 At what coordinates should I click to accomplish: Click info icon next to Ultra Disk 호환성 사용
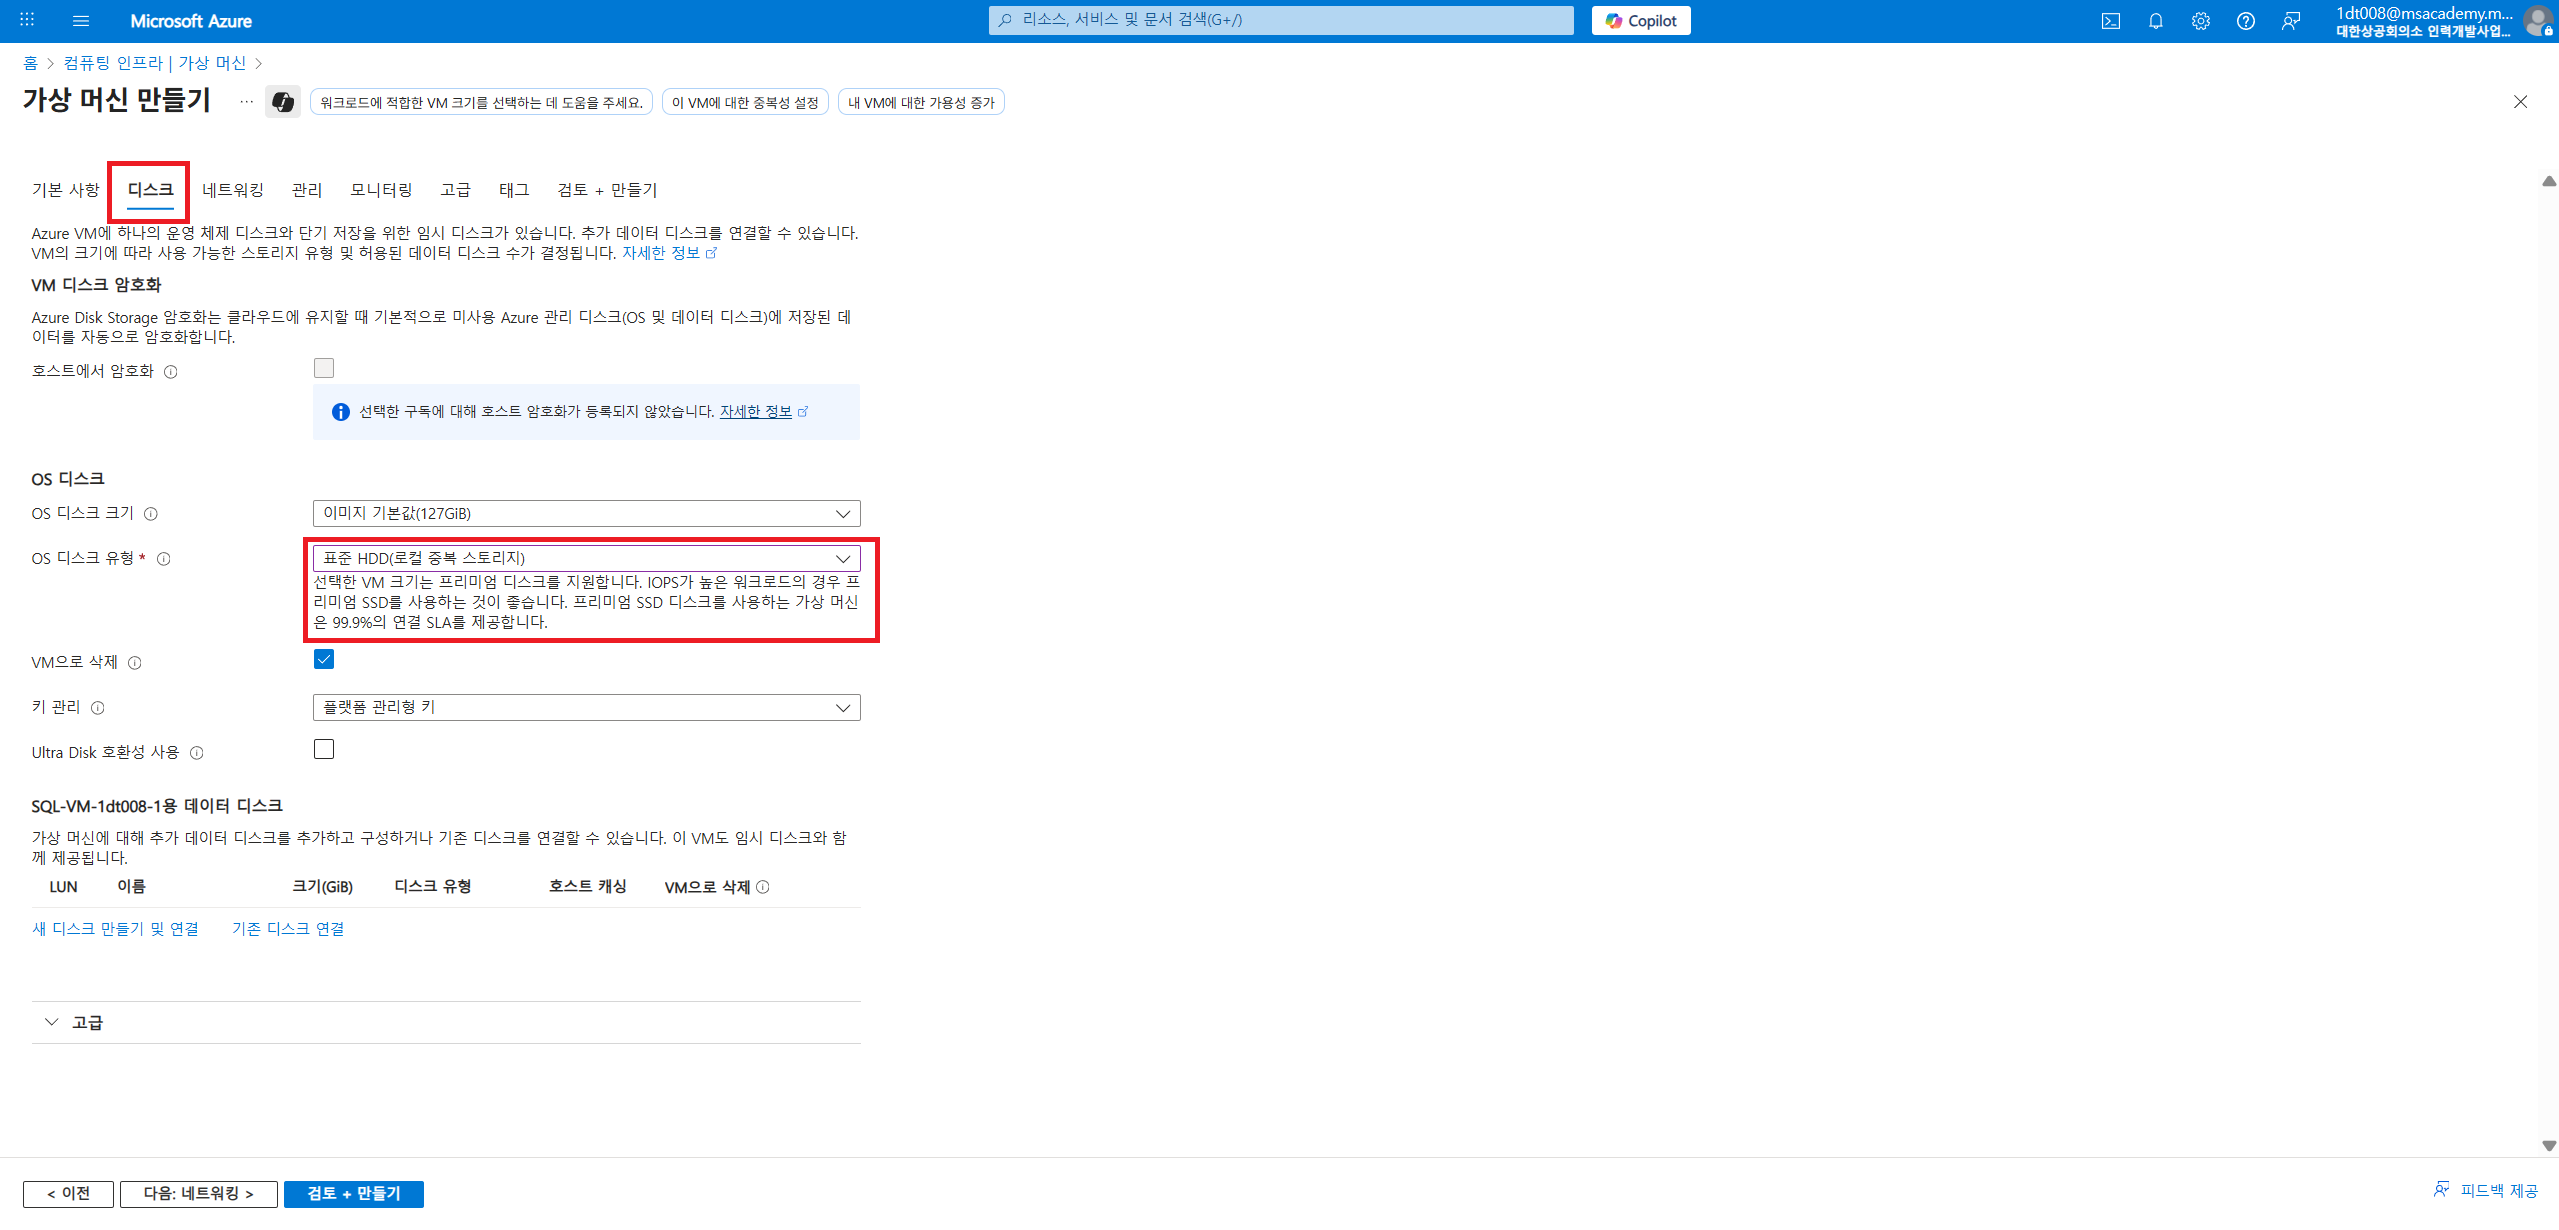tap(197, 753)
